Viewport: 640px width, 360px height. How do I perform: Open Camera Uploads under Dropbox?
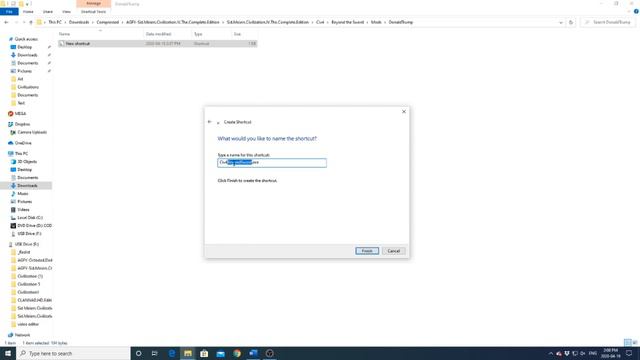tap(32, 133)
